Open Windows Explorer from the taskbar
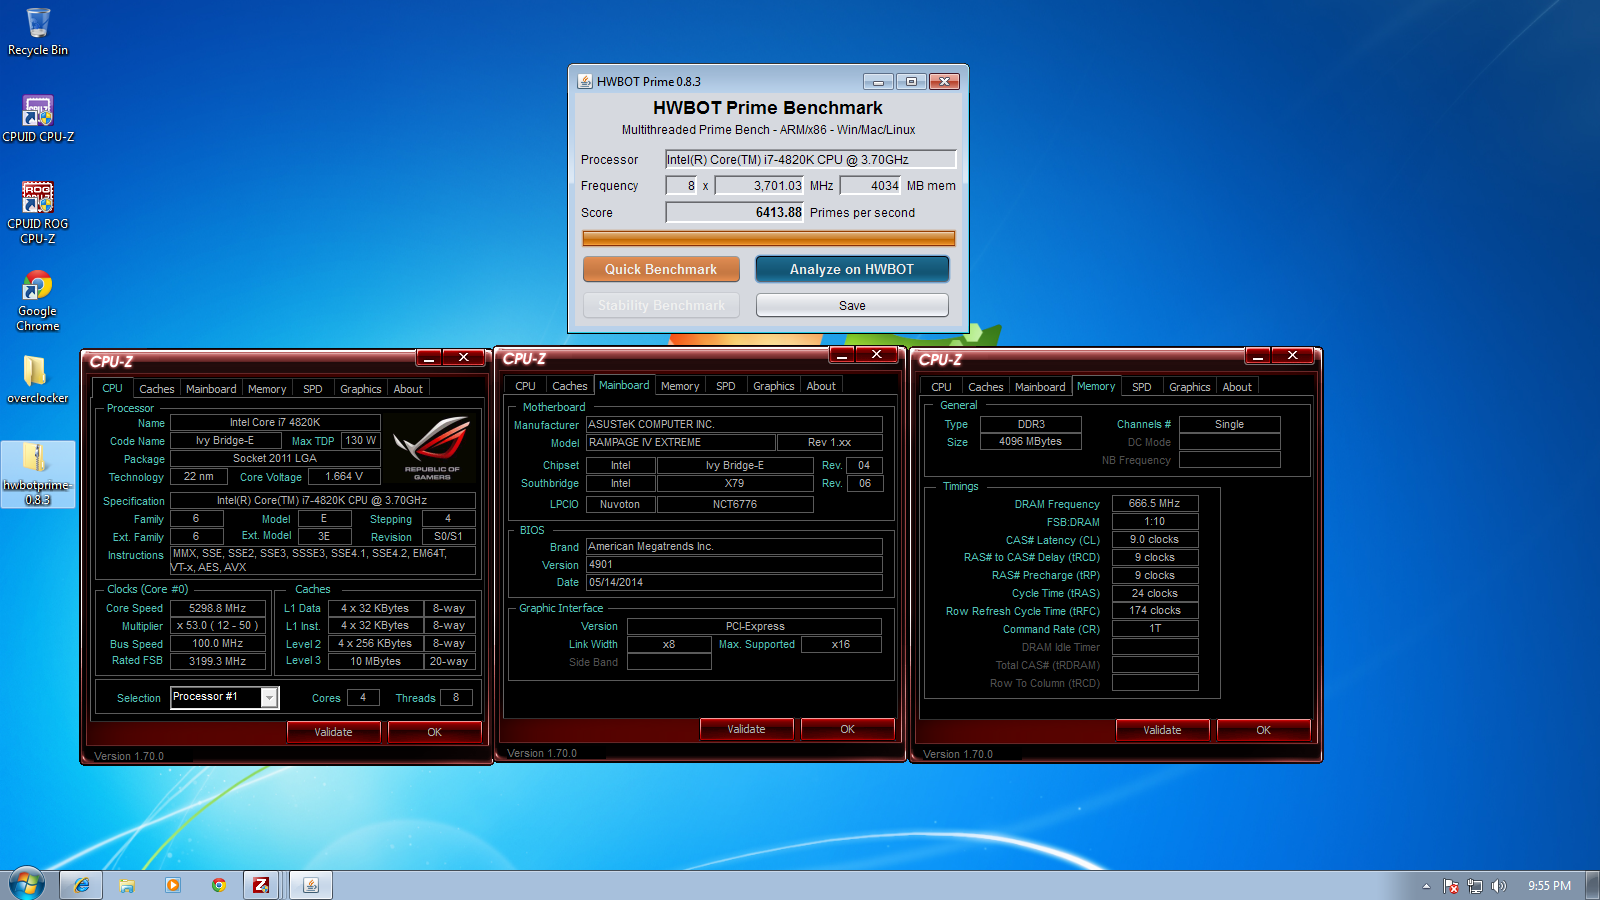This screenshot has height=900, width=1600. 127,885
